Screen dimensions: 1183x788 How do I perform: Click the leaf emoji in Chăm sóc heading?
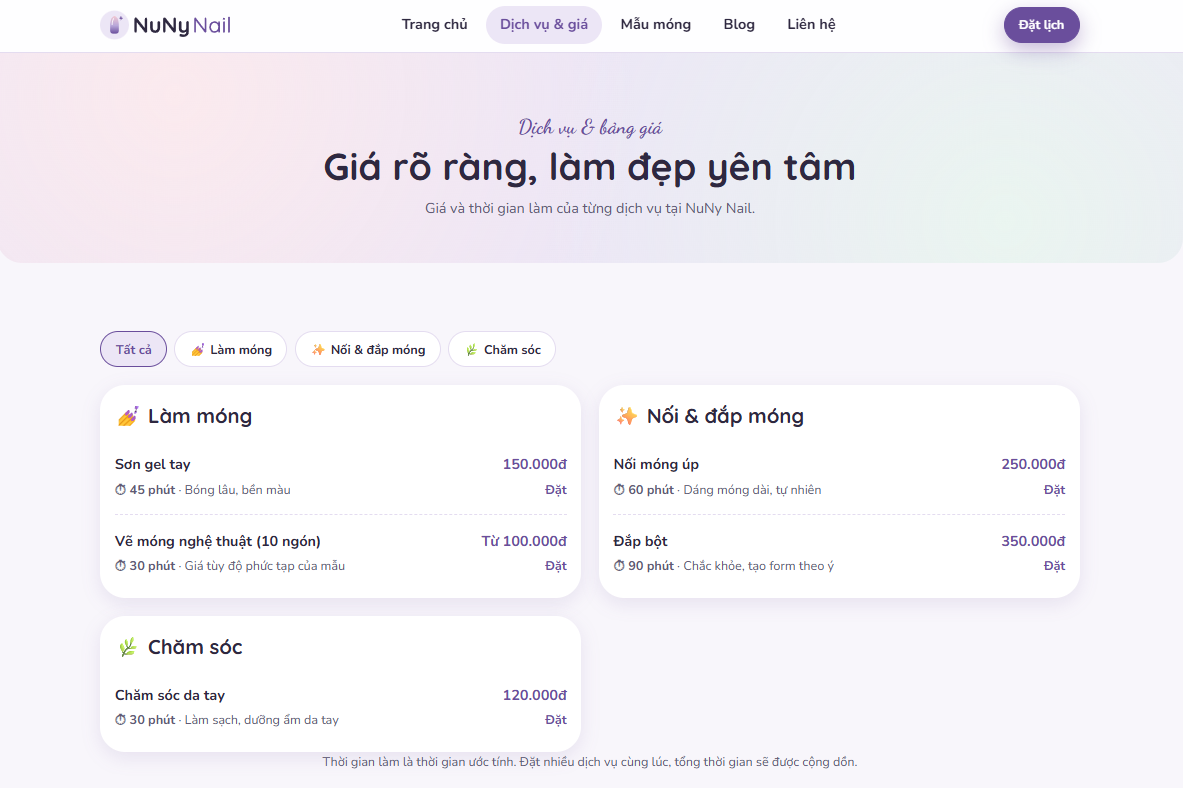click(x=128, y=647)
